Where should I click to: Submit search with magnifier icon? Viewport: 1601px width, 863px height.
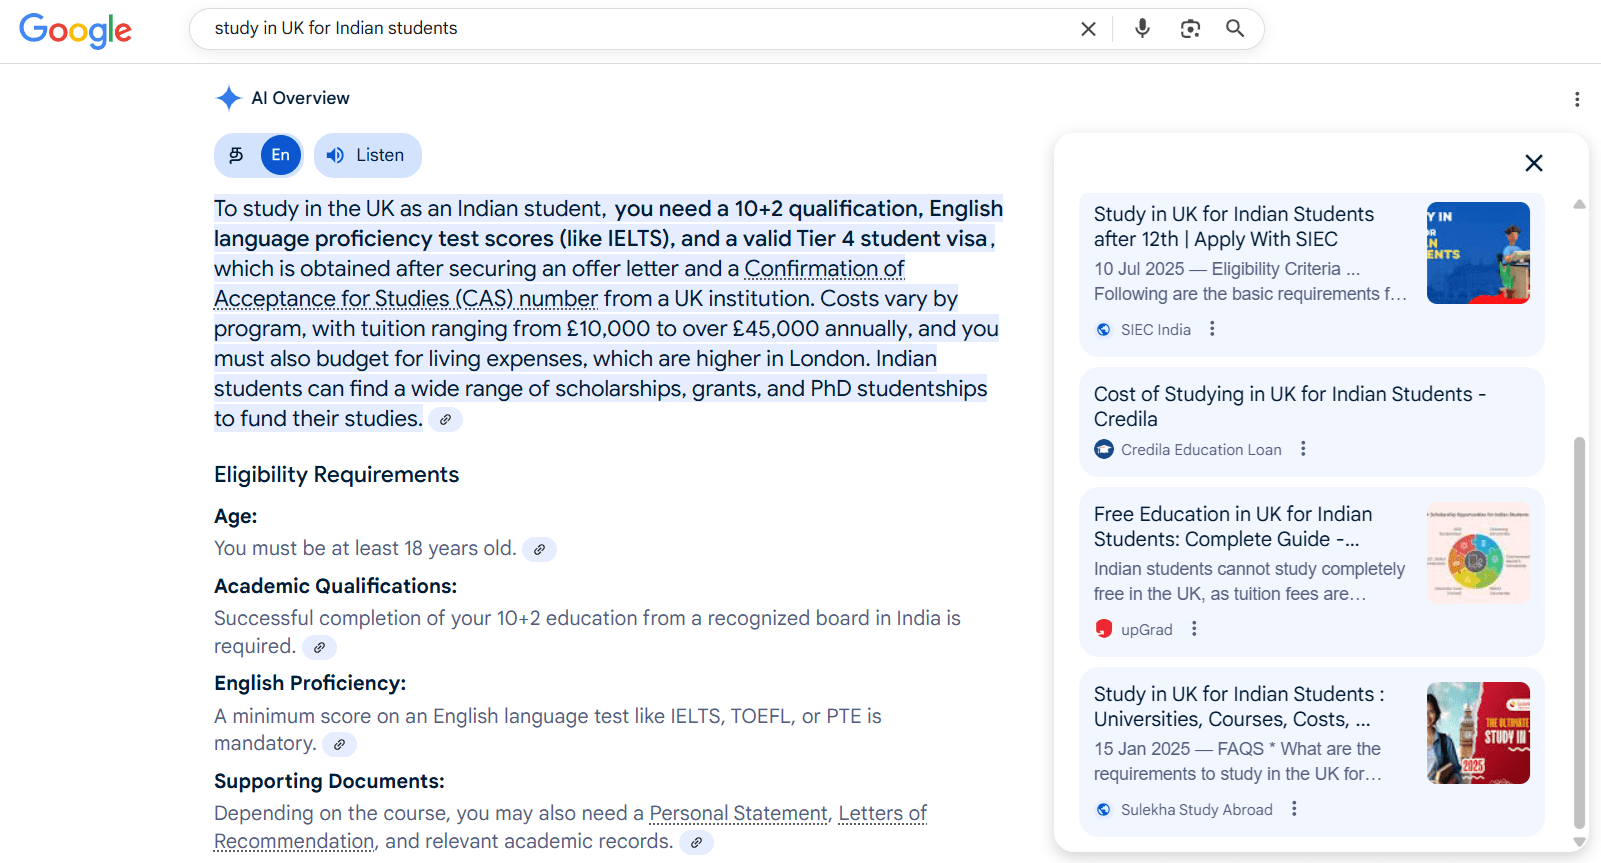click(1235, 29)
